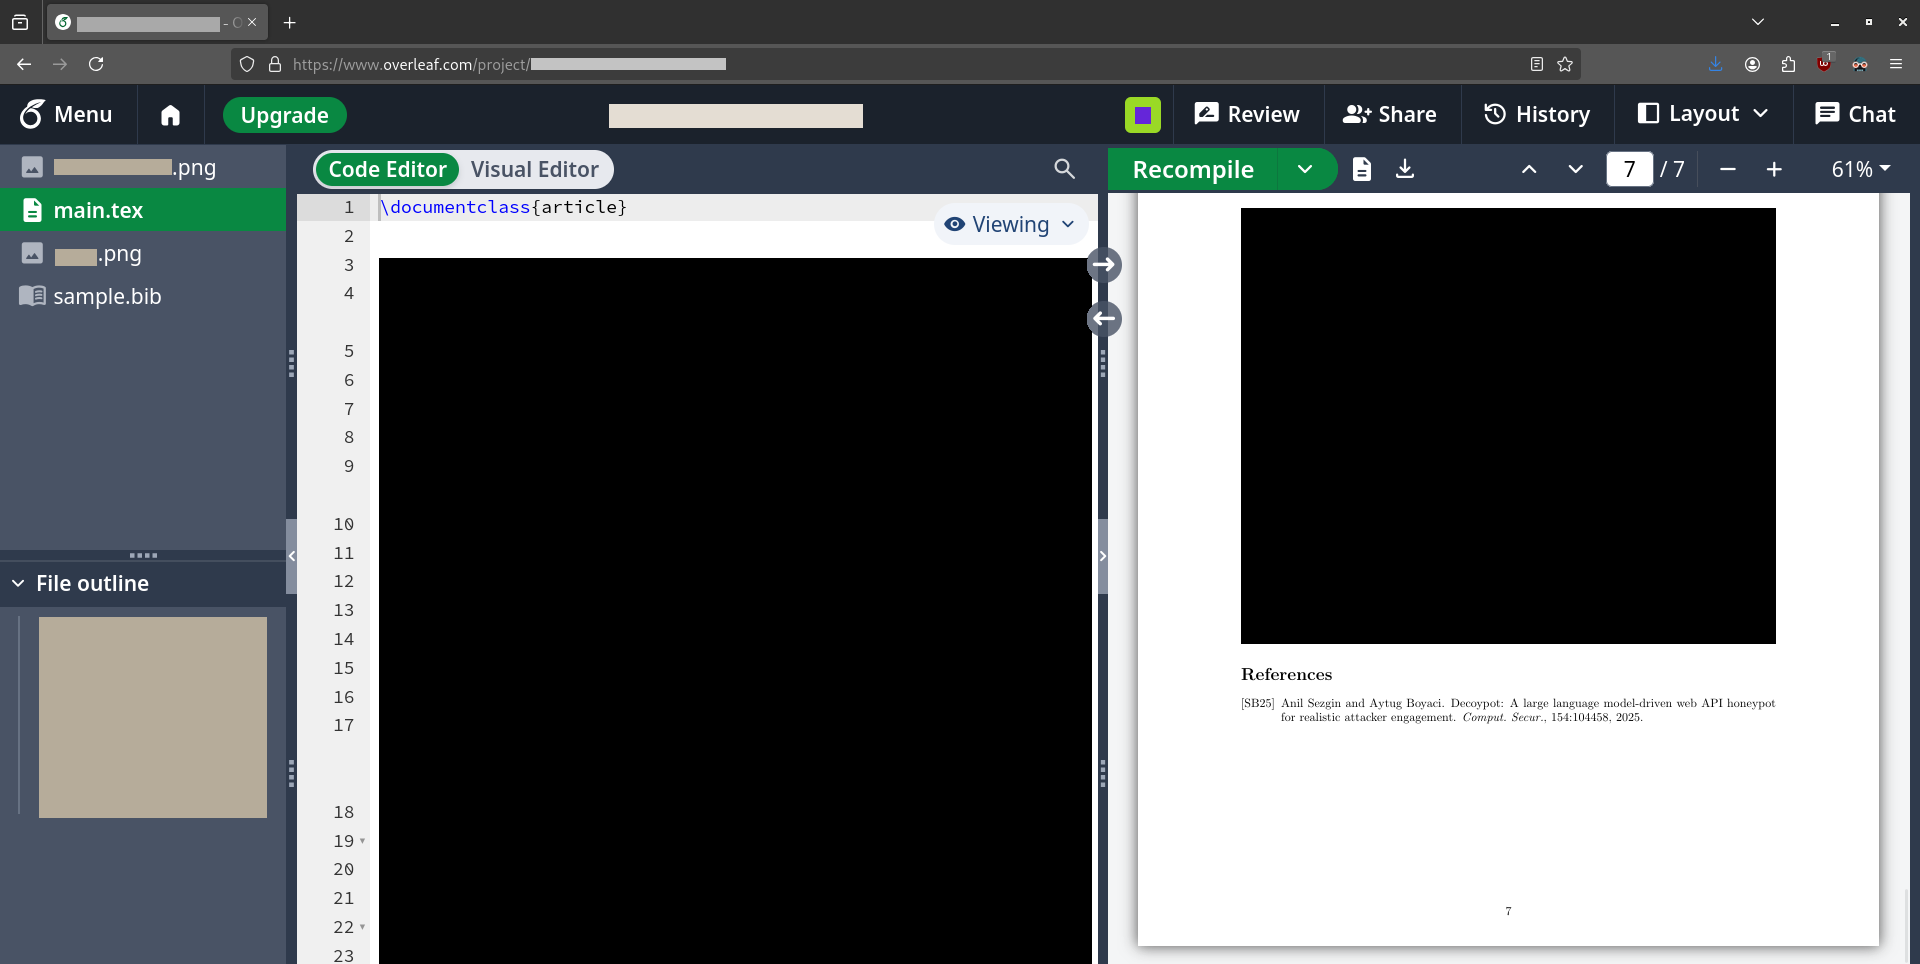Open the History panel
The image size is (1920, 964).
click(x=1536, y=114)
